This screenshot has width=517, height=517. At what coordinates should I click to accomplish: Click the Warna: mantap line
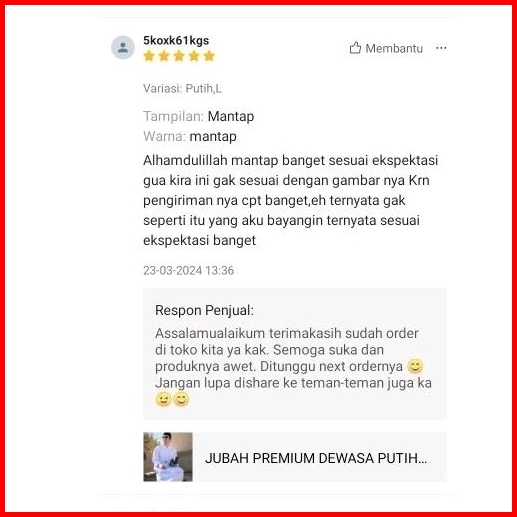[190, 136]
